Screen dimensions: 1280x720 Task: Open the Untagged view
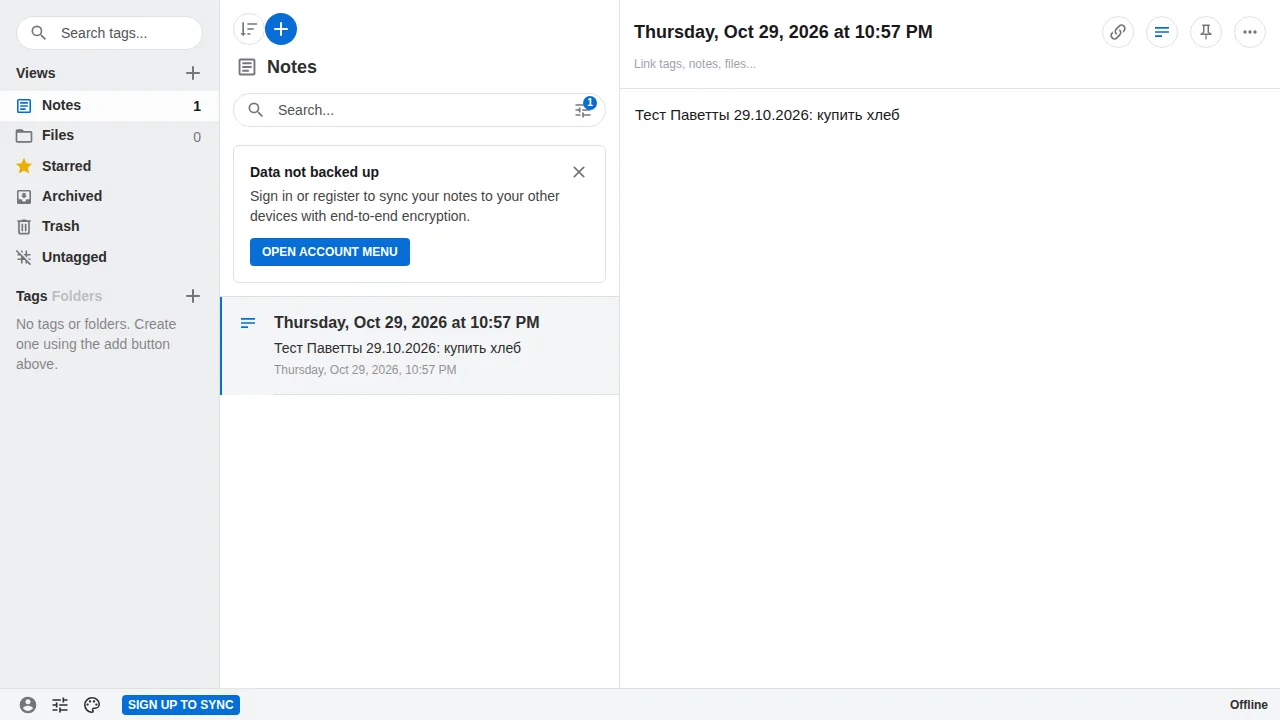click(109, 257)
